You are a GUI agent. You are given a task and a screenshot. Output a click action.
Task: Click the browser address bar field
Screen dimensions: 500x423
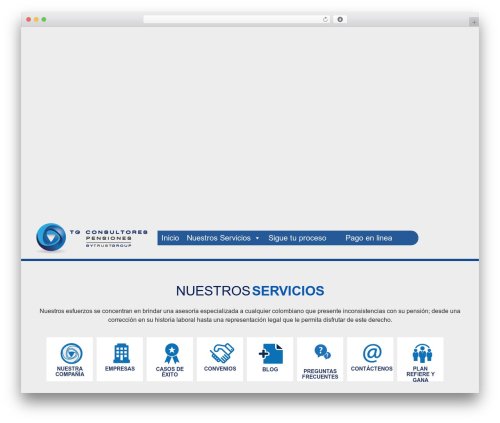coord(237,19)
